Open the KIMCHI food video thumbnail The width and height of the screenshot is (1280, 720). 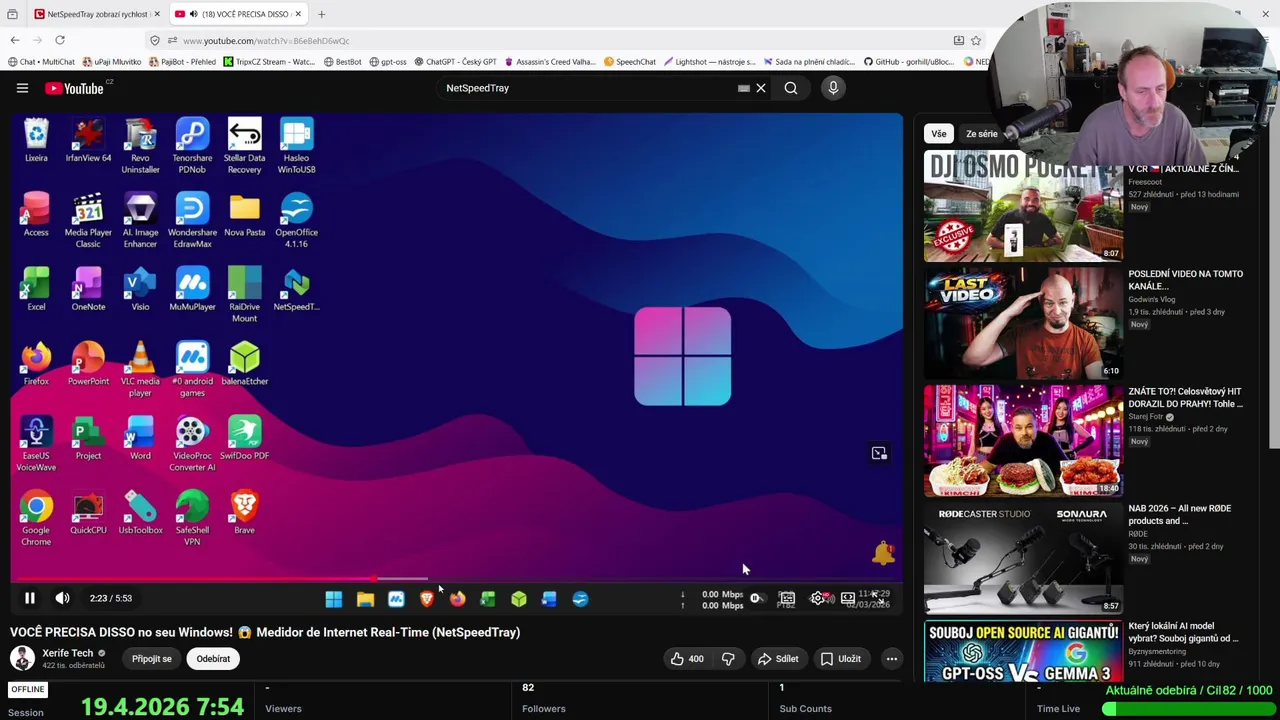1023,440
